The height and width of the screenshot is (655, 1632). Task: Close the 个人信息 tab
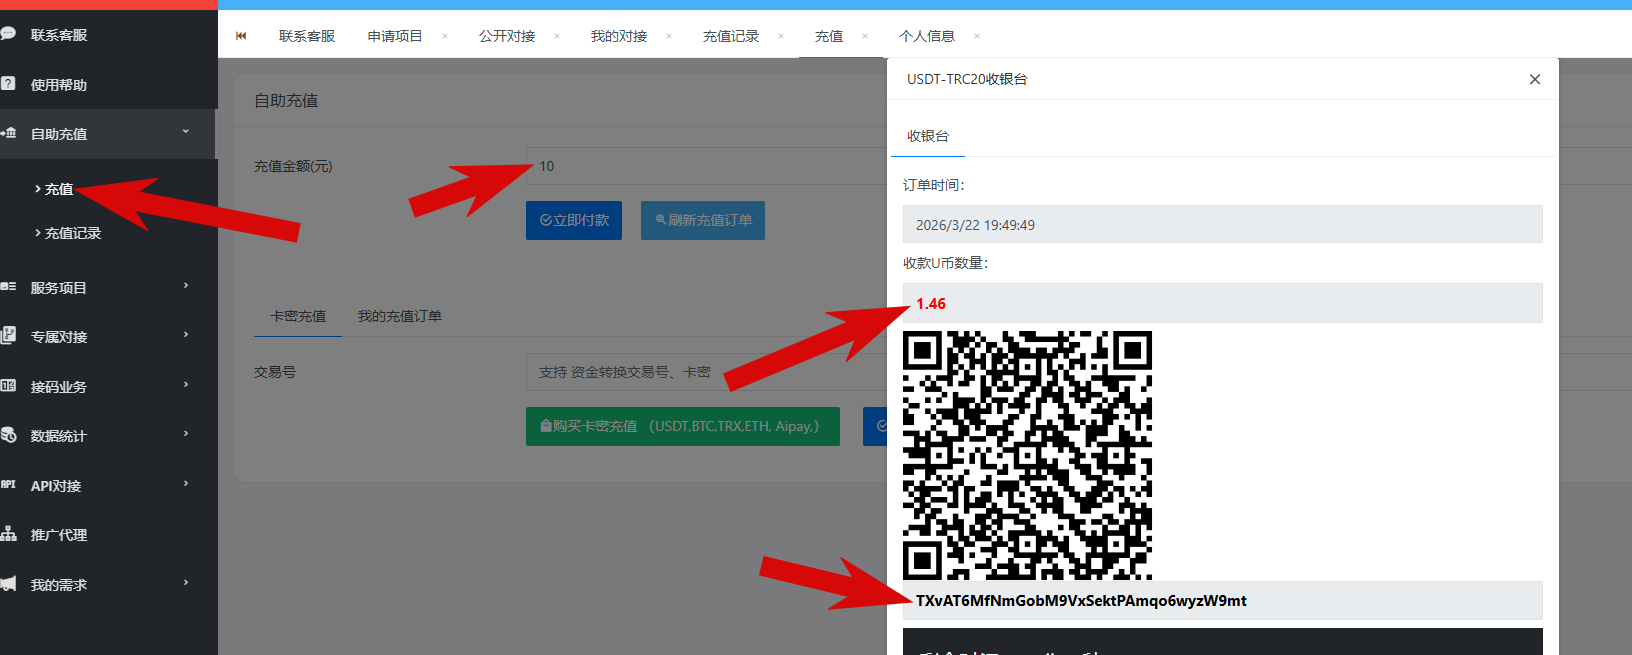(977, 36)
